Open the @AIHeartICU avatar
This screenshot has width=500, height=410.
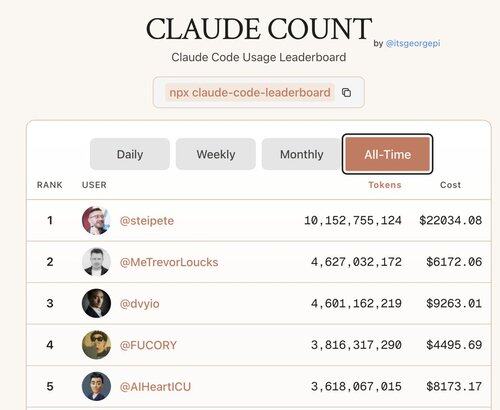tap(96, 386)
